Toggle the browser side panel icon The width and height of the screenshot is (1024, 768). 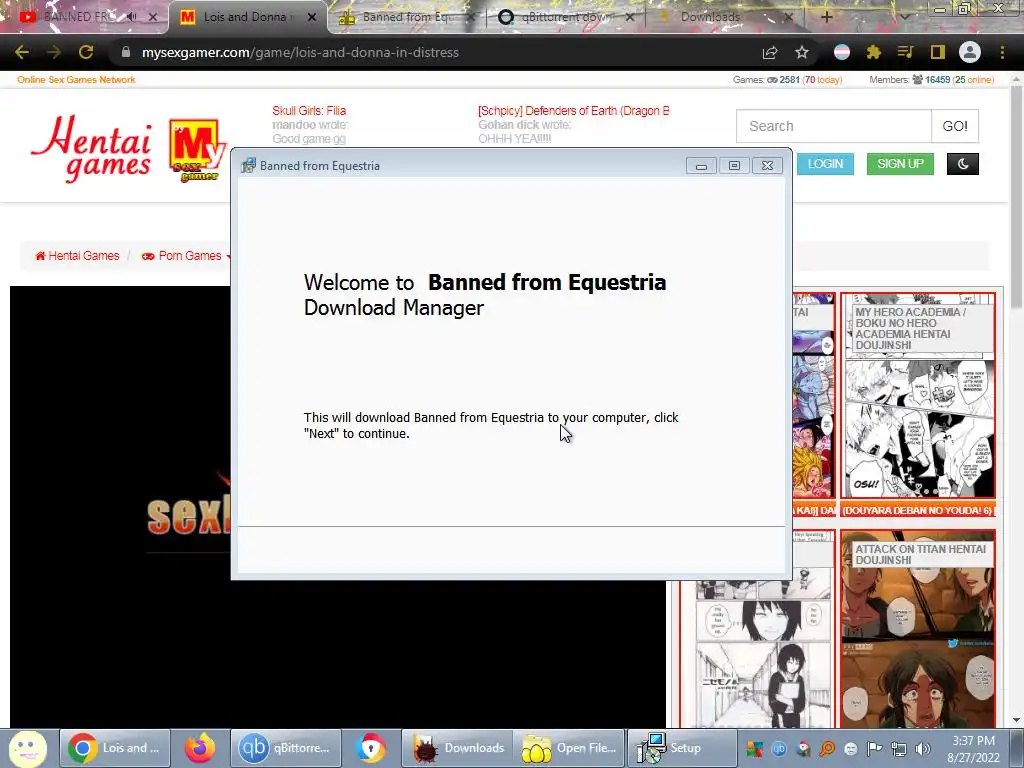click(x=938, y=52)
